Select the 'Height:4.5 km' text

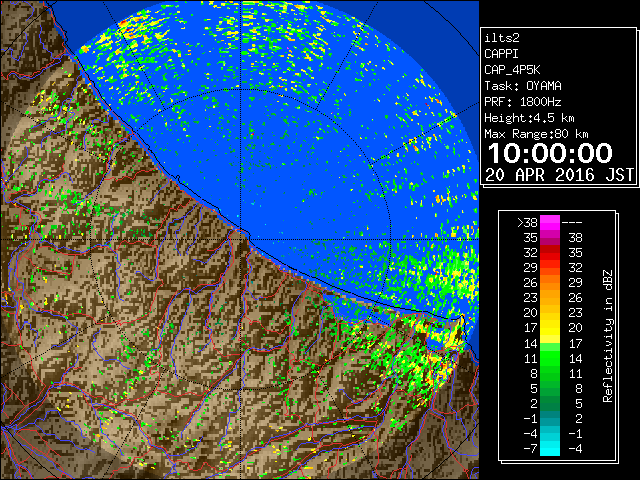pyautogui.click(x=529, y=118)
